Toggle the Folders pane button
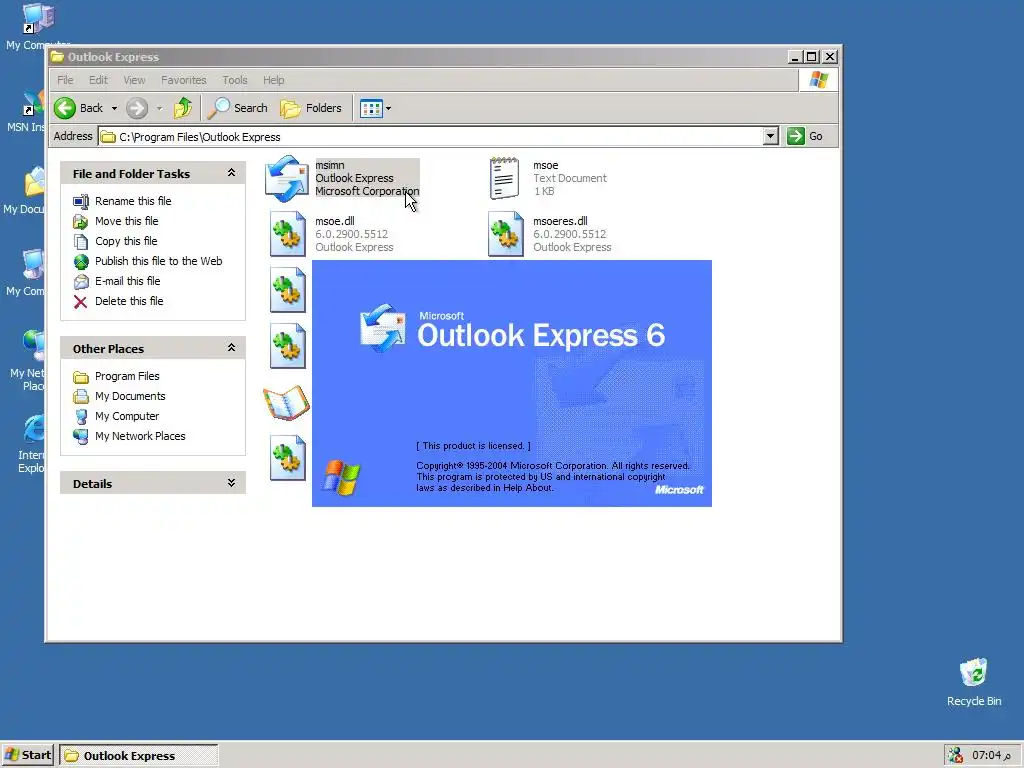This screenshot has width=1024, height=768. coord(311,108)
